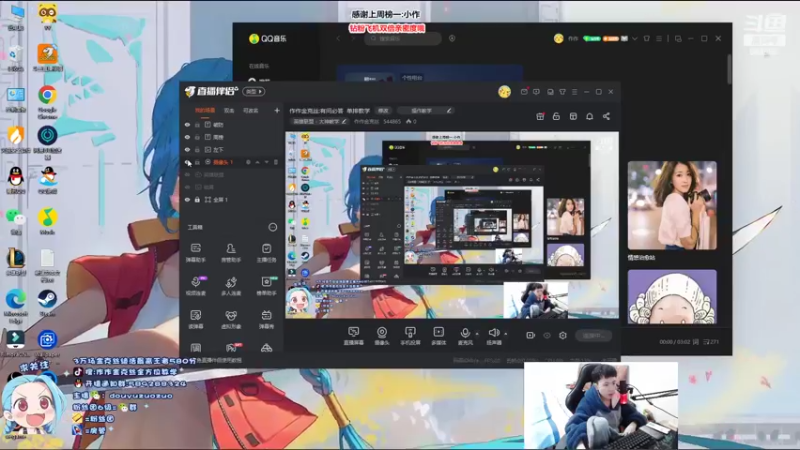
Task: Add 直播屏幕 screen capture source
Action: [x=354, y=336]
